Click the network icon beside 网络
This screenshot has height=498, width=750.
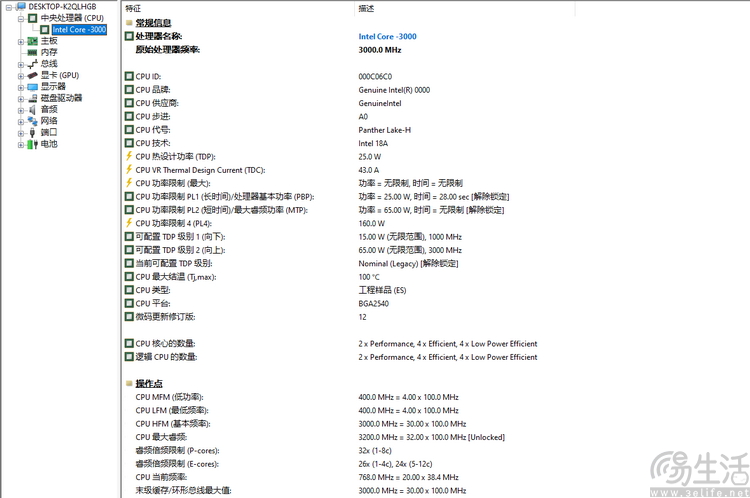pos(33,121)
